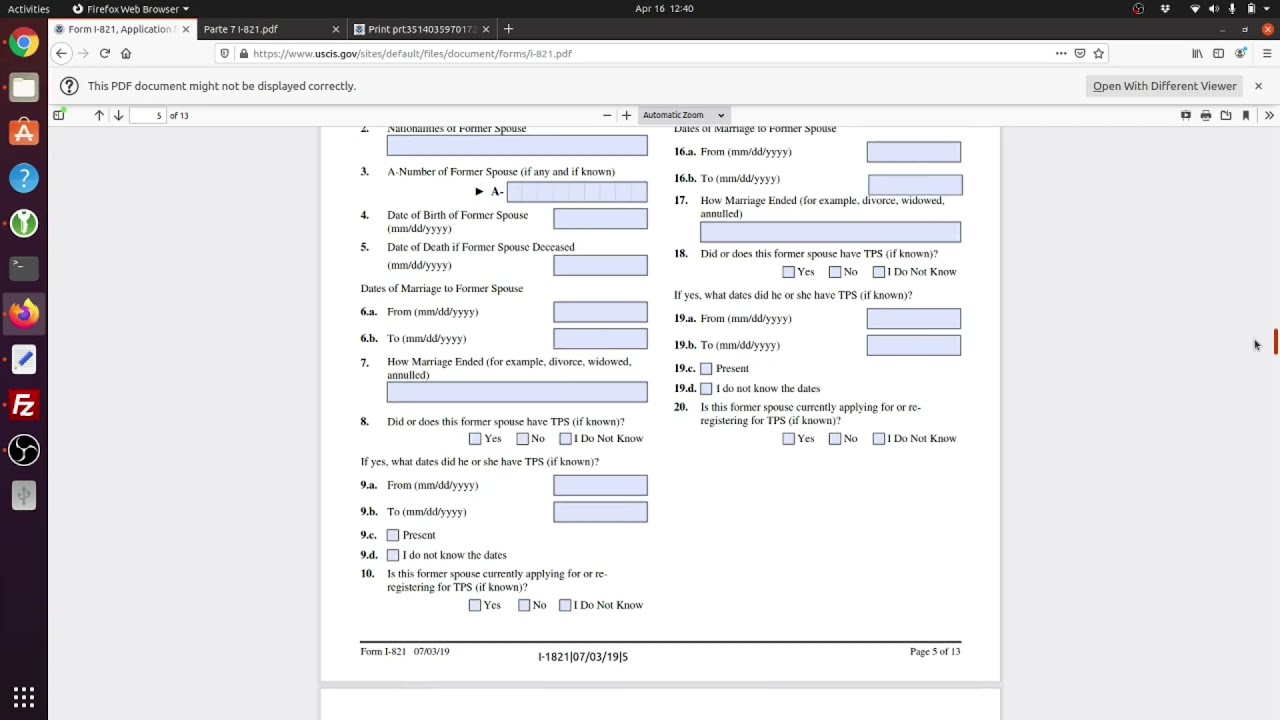The height and width of the screenshot is (720, 1280).
Task: Open clock showing Apr 16 12:40
Action: pos(664,9)
